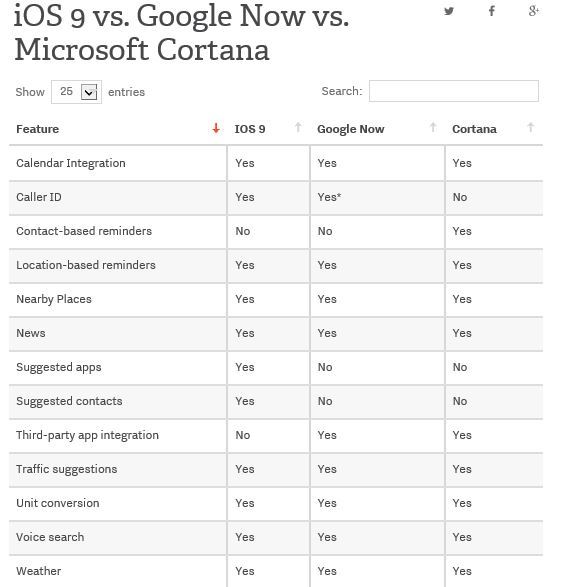Click the Contact-based reminders feature cell
The height and width of the screenshot is (587, 575).
tap(118, 231)
